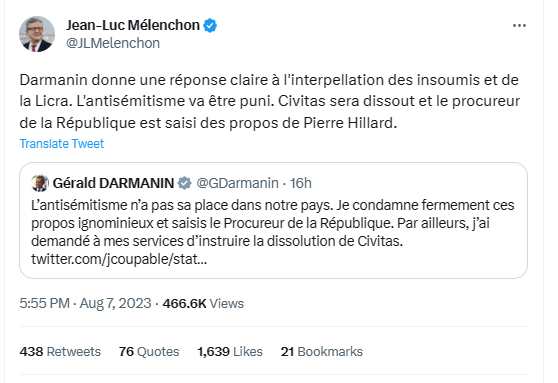Click the main tweet text about Civitas
Screen dimensions: 558x383
coord(270,101)
